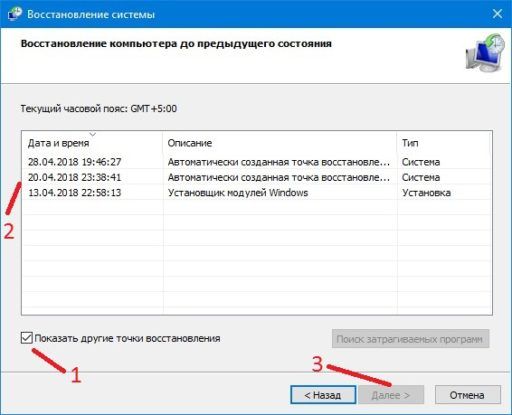
Task: Click 'Установка' type cell
Action: (426, 193)
